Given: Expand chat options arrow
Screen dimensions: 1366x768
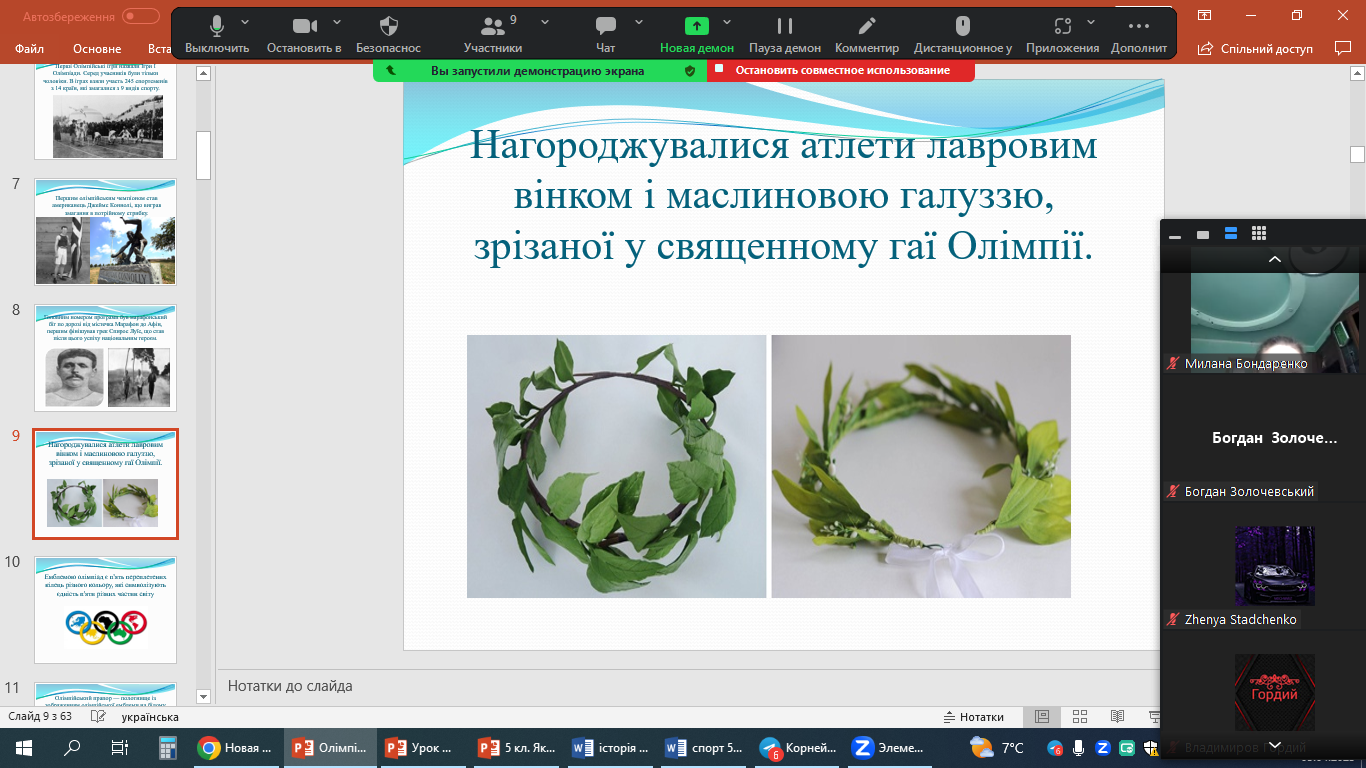Looking at the screenshot, I should click(637, 22).
